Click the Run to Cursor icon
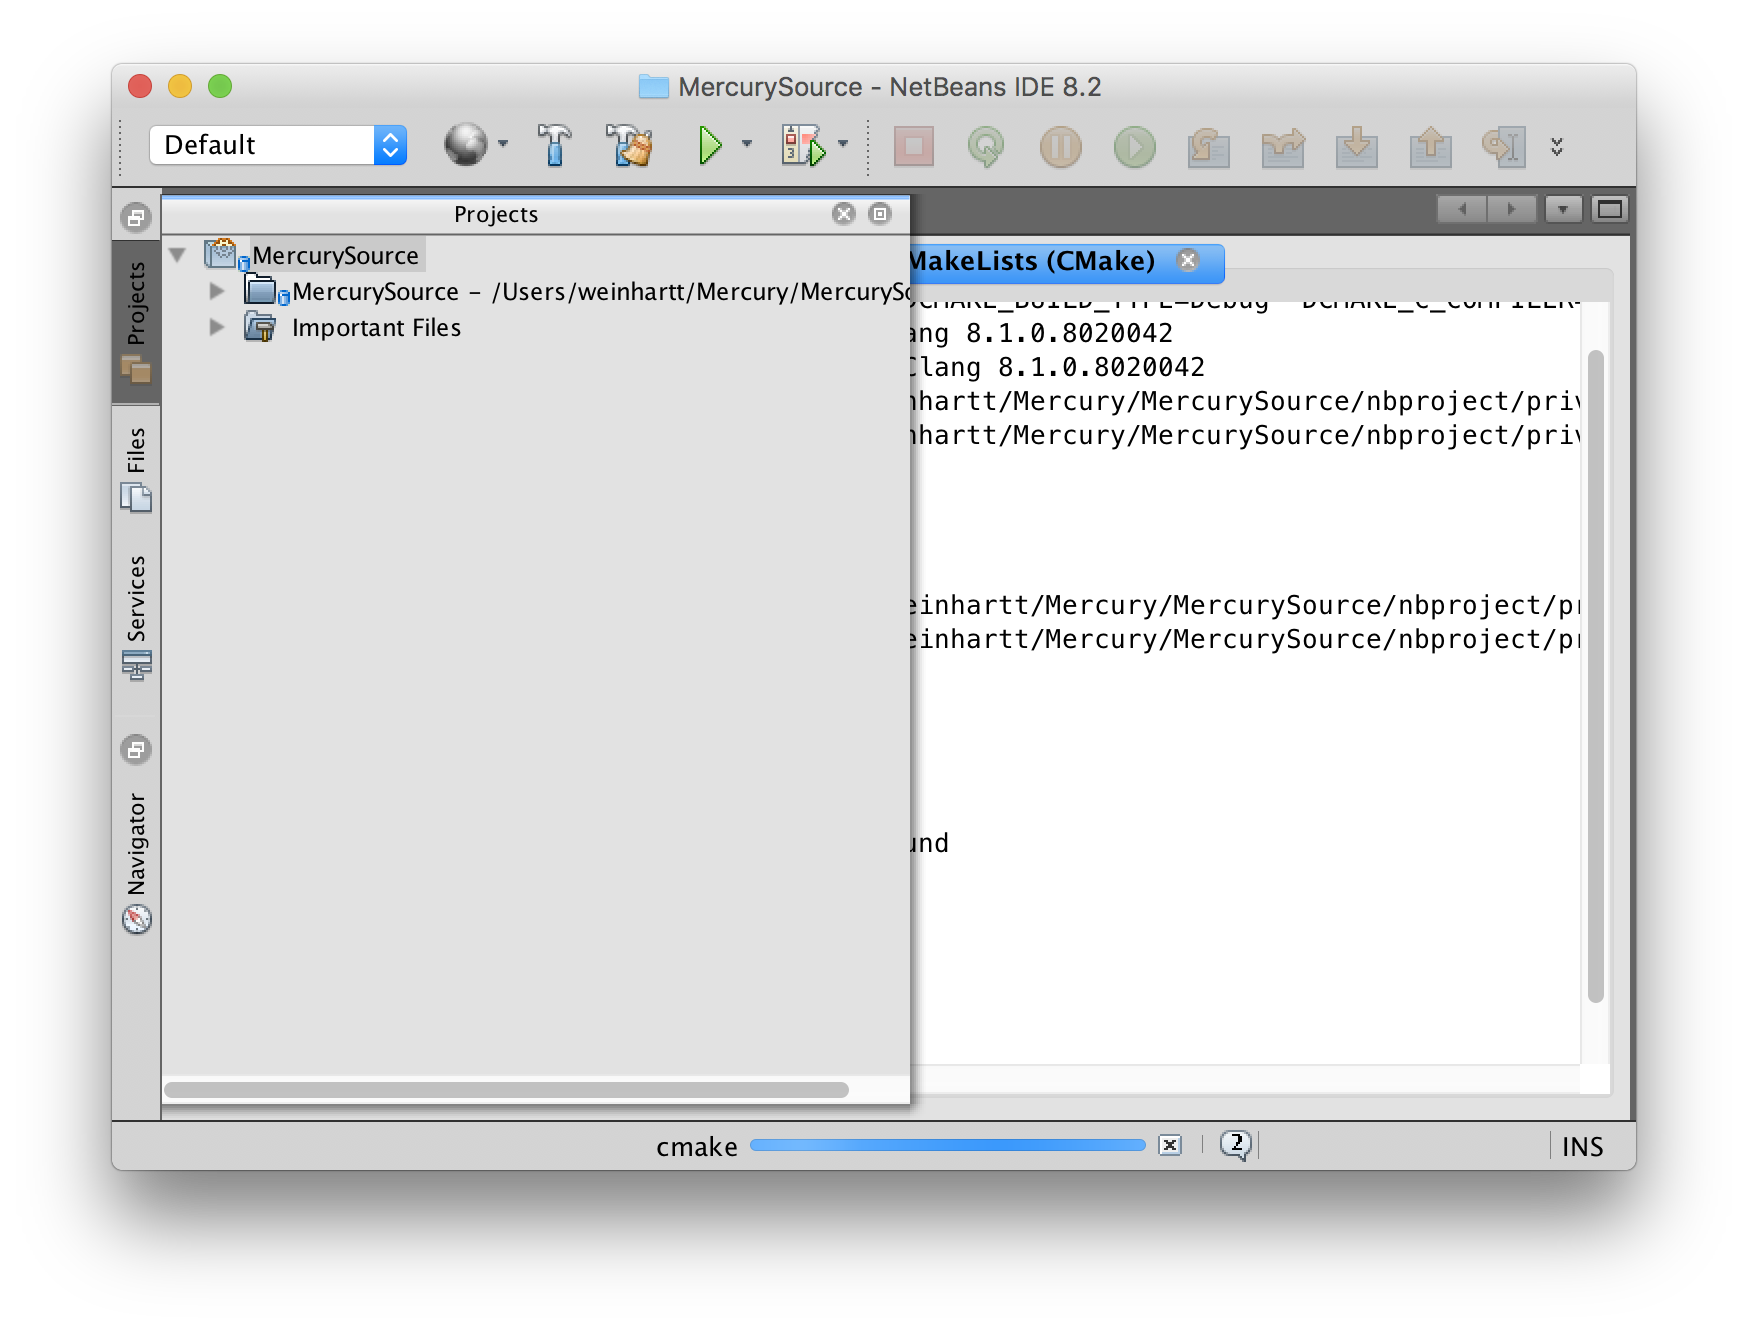1748x1330 pixels. (1503, 146)
